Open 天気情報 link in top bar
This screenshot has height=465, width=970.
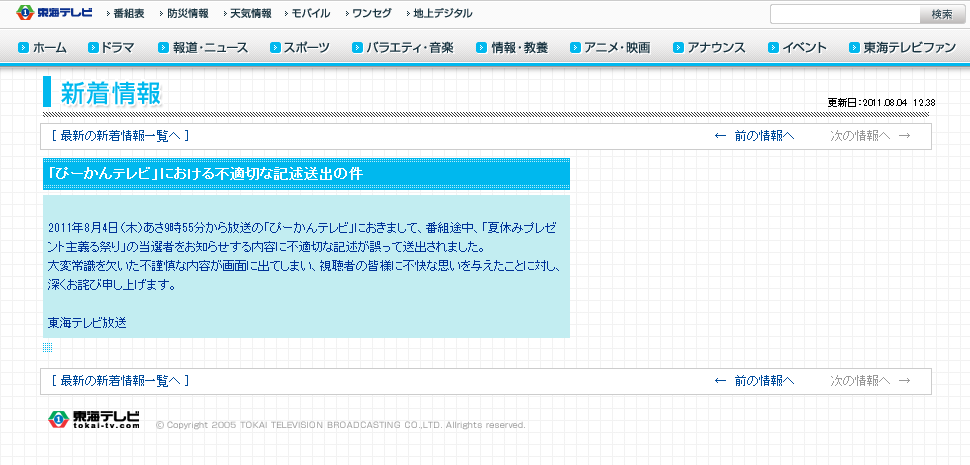click(x=251, y=13)
